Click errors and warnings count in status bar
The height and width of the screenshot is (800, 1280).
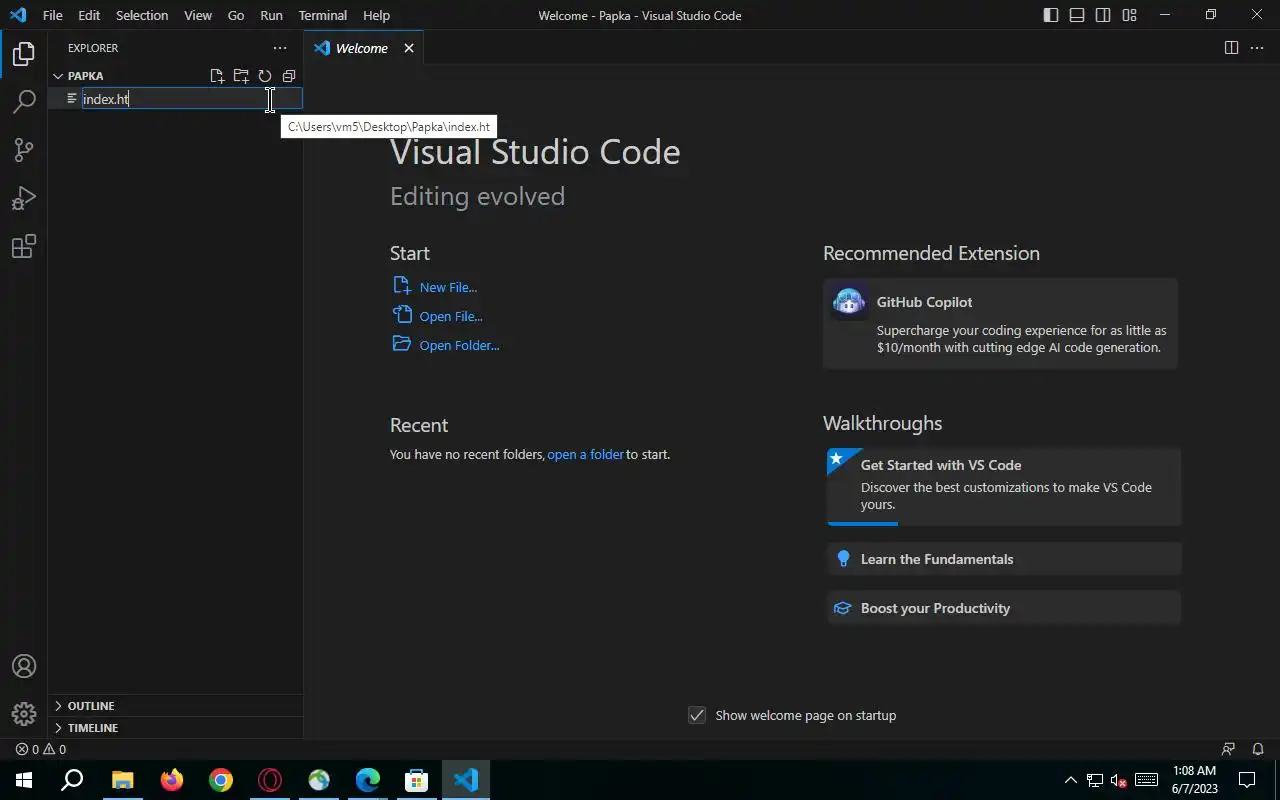pos(41,749)
